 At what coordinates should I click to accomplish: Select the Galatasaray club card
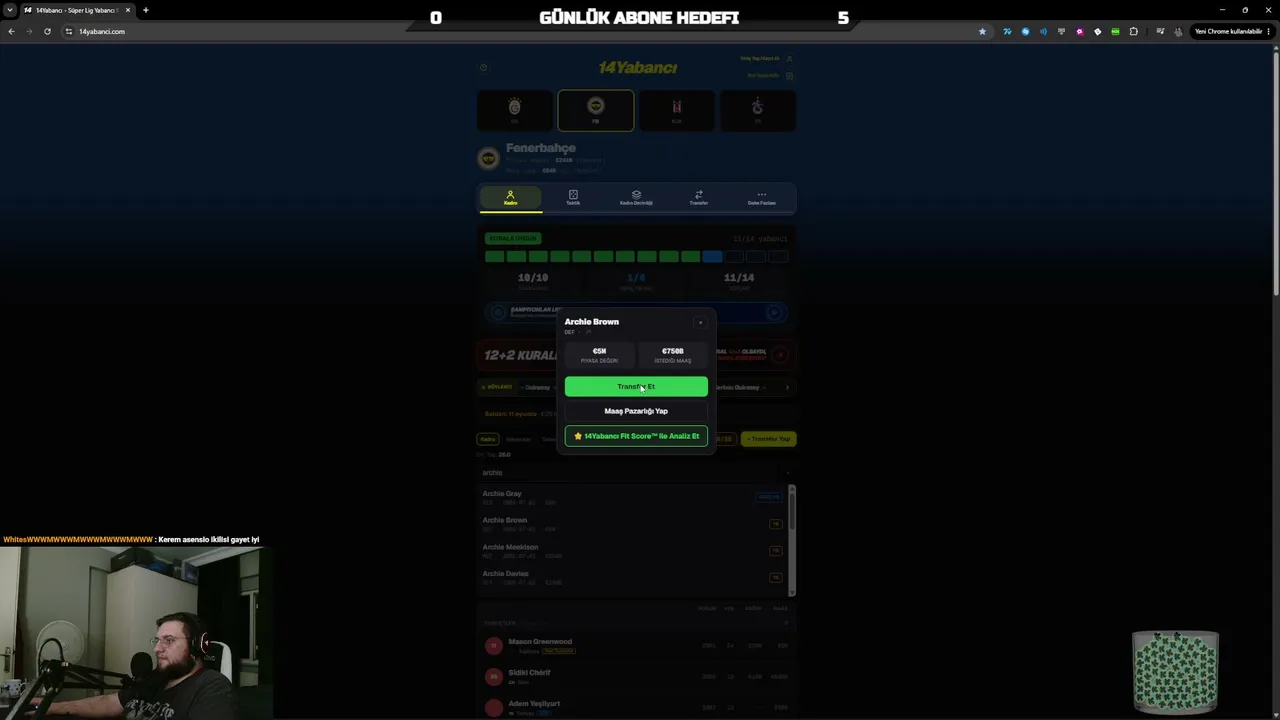click(515, 110)
